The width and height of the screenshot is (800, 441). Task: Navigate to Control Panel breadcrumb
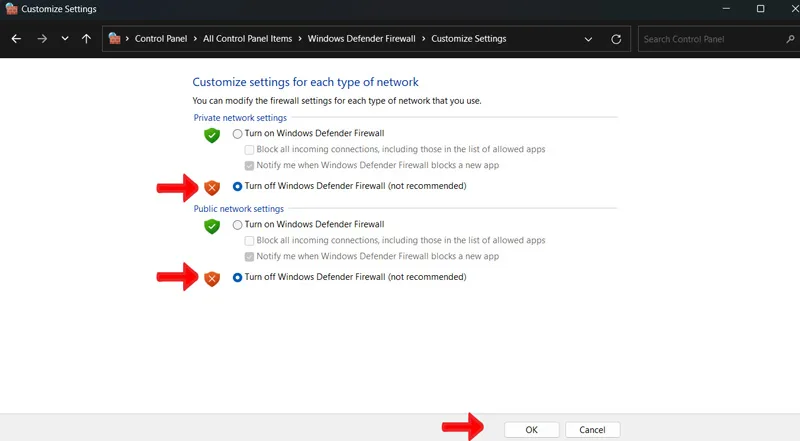pyautogui.click(x=161, y=39)
